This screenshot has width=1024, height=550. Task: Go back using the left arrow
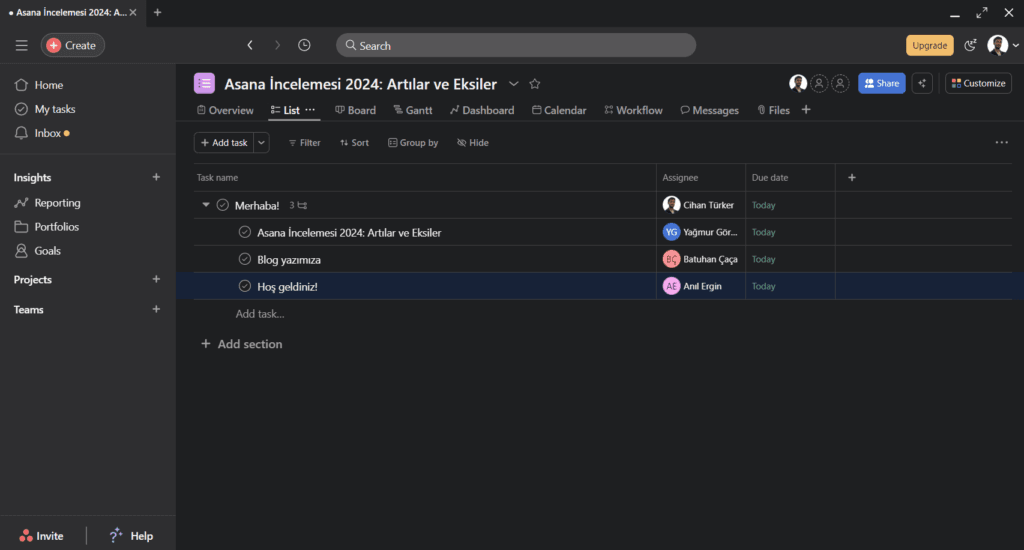[250, 45]
